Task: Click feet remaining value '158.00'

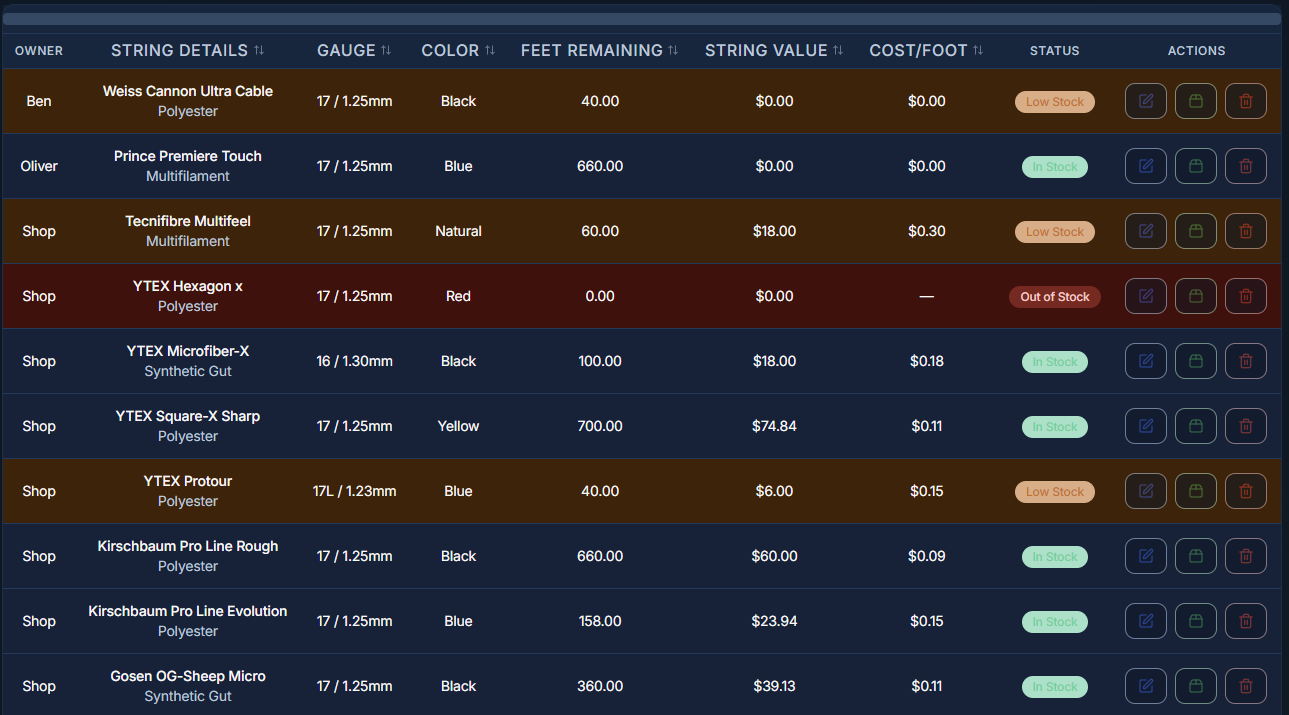Action: pyautogui.click(x=600, y=621)
